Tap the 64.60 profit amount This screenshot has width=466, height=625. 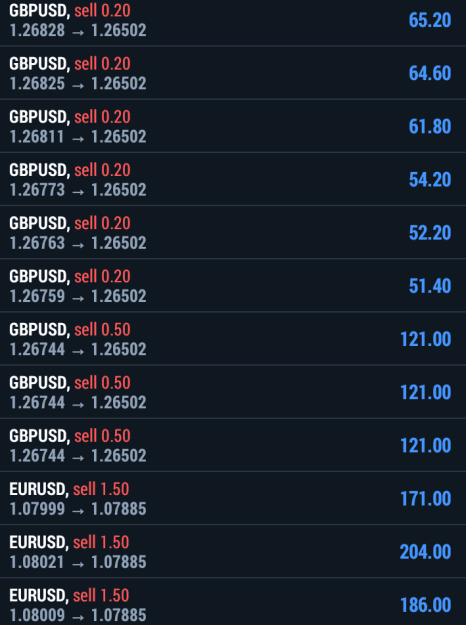(430, 73)
